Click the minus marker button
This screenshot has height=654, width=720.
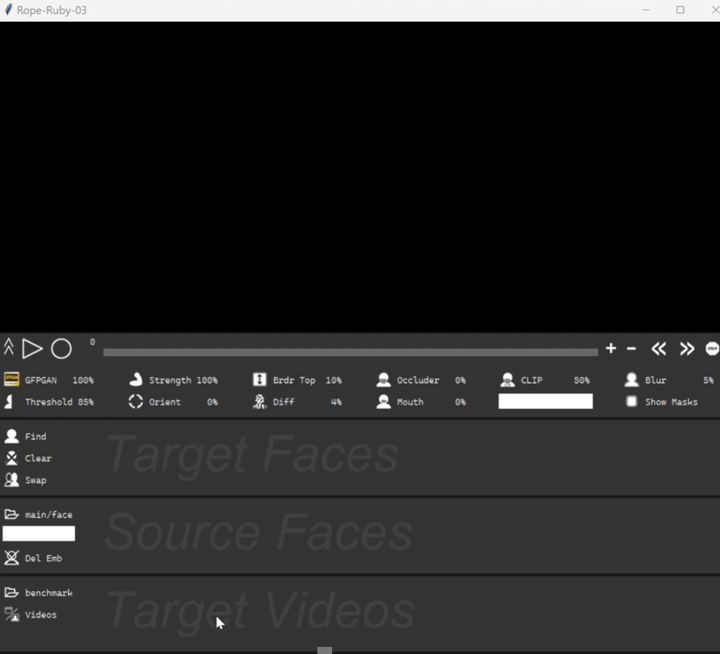631,349
